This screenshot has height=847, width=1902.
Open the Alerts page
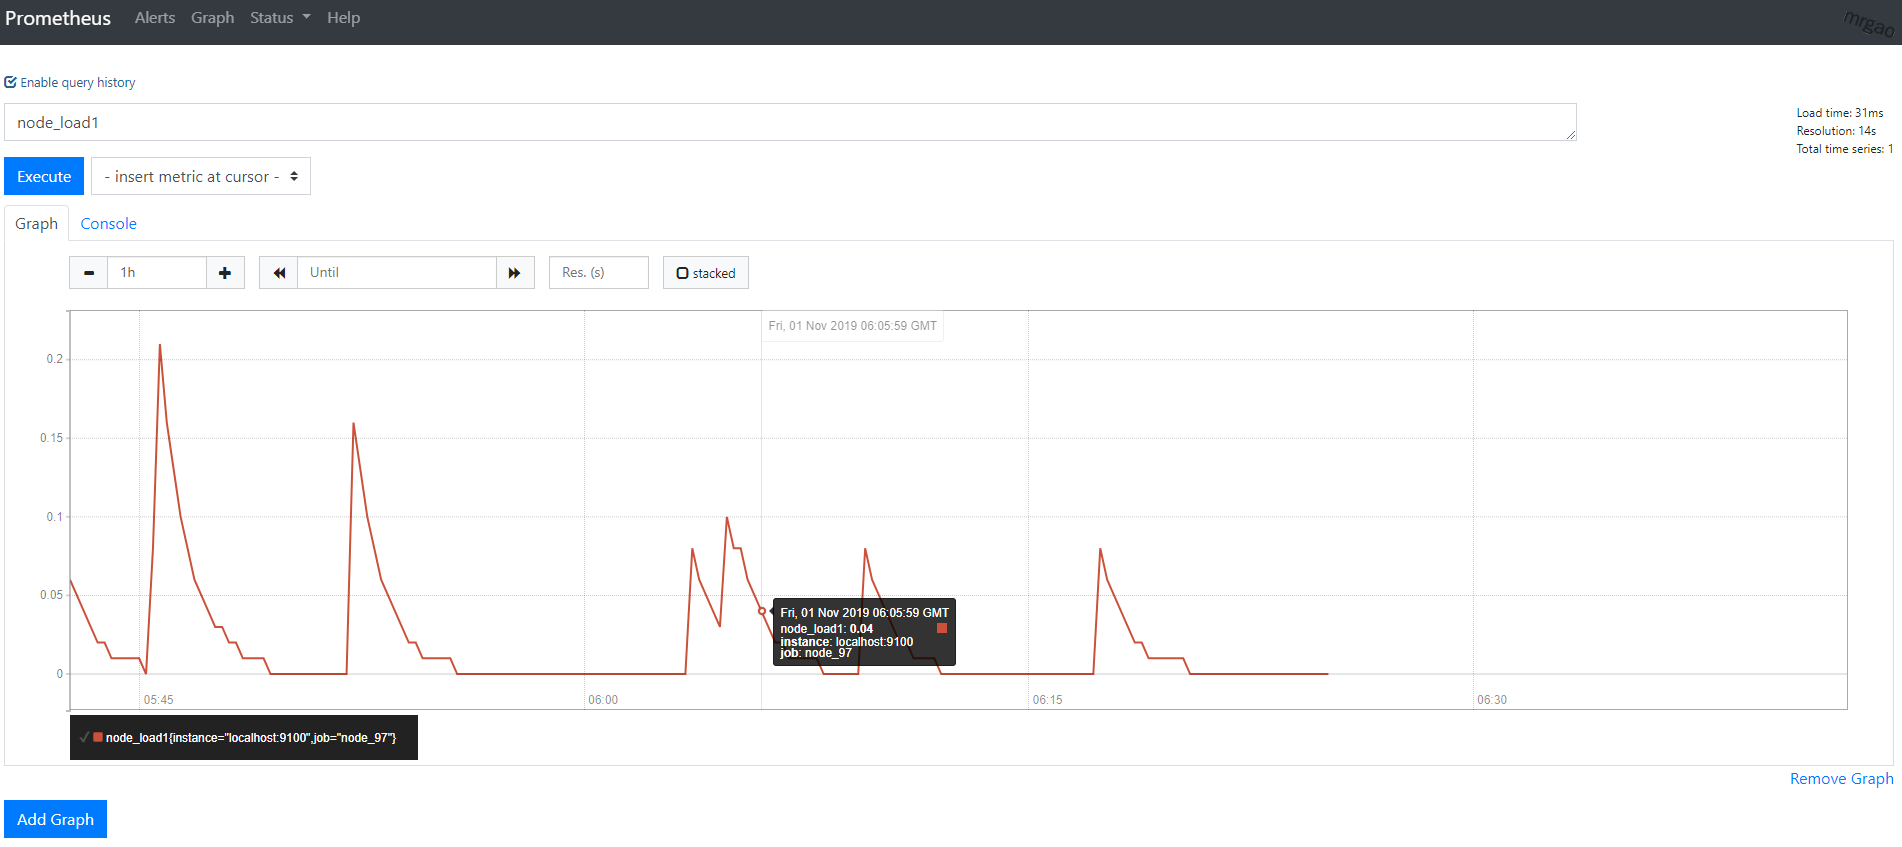pos(155,18)
